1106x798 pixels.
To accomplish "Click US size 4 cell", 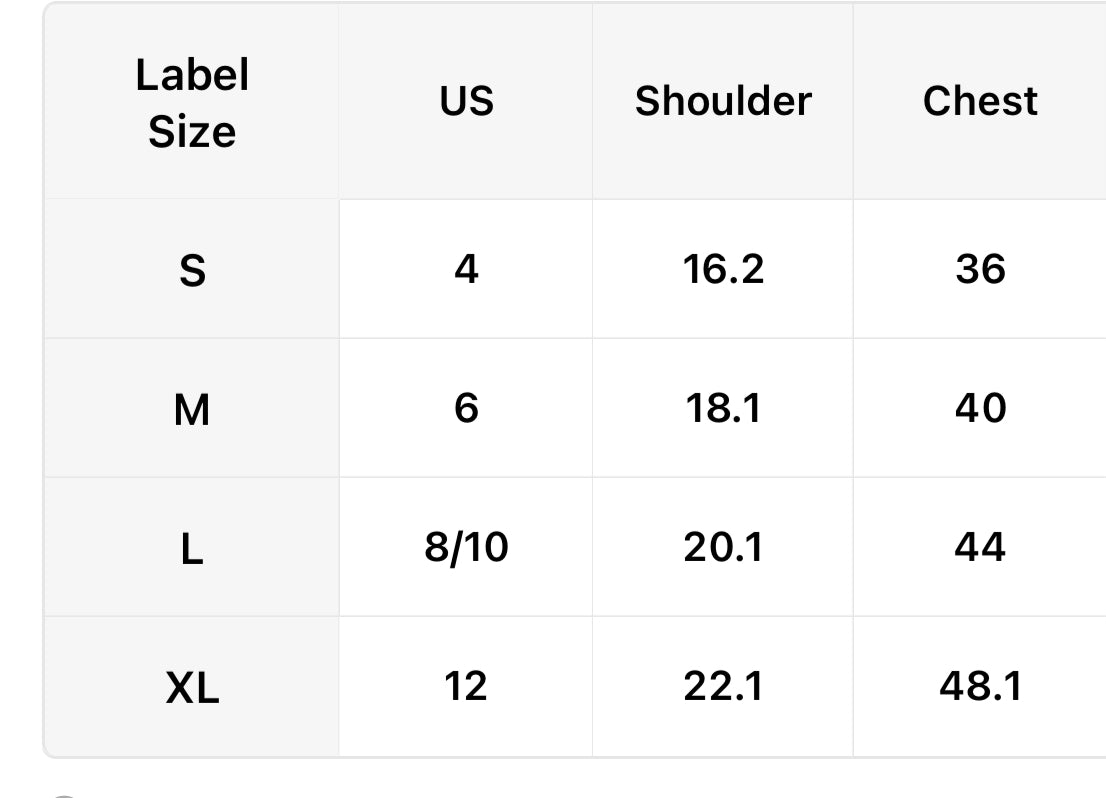I will coord(466,269).
